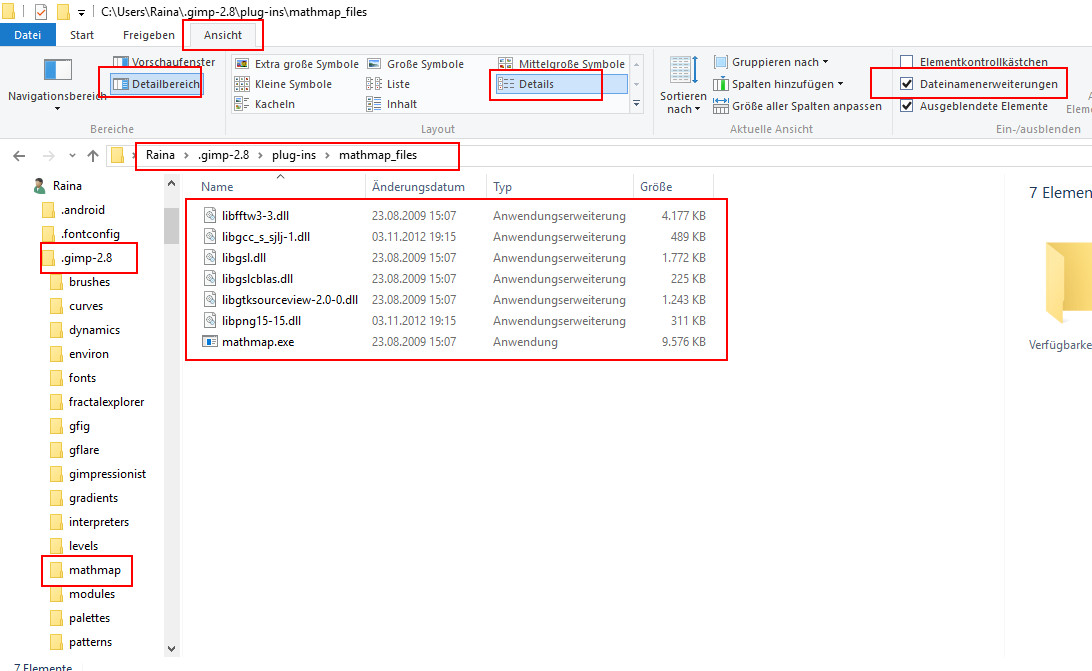Toggle the Vorschaufenster pane
Viewport: 1092px width, 671px height.
[164, 62]
